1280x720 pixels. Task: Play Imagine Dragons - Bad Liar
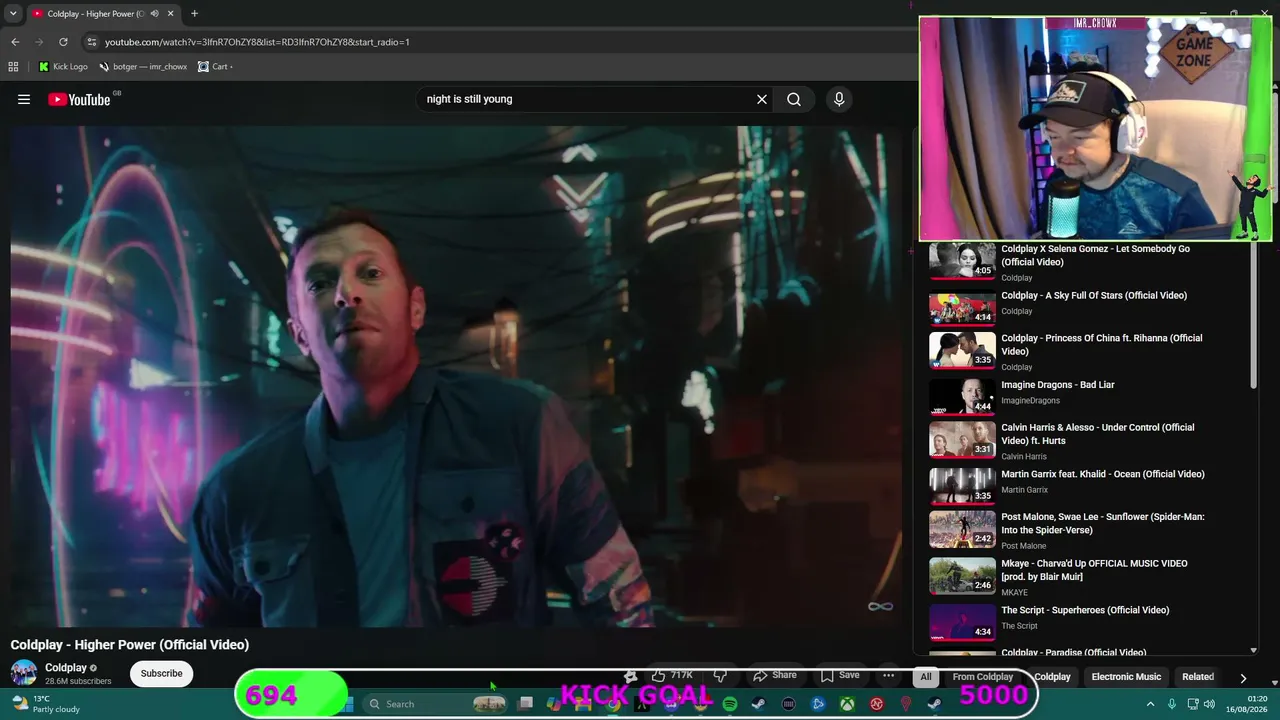962,396
